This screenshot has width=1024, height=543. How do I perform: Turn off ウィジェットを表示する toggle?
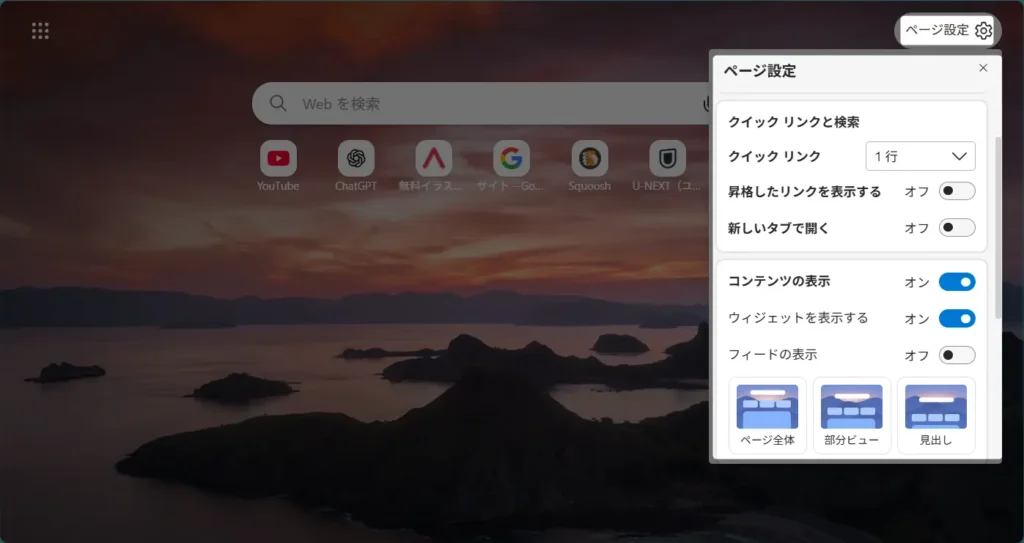[x=956, y=319]
